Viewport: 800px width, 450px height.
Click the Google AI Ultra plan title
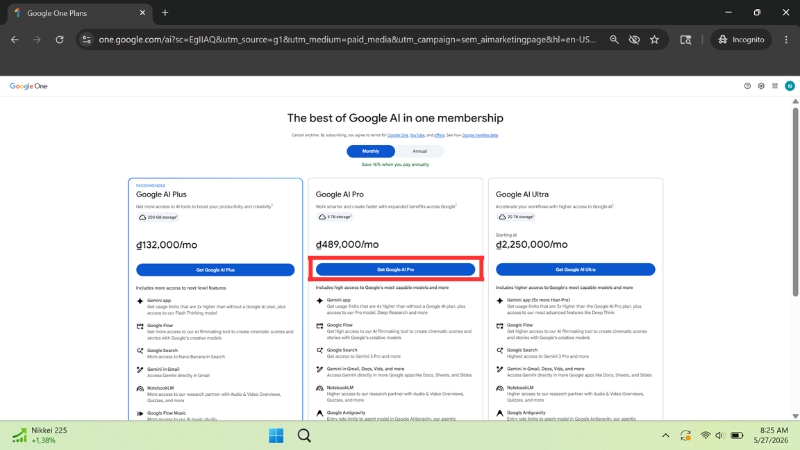pos(522,194)
